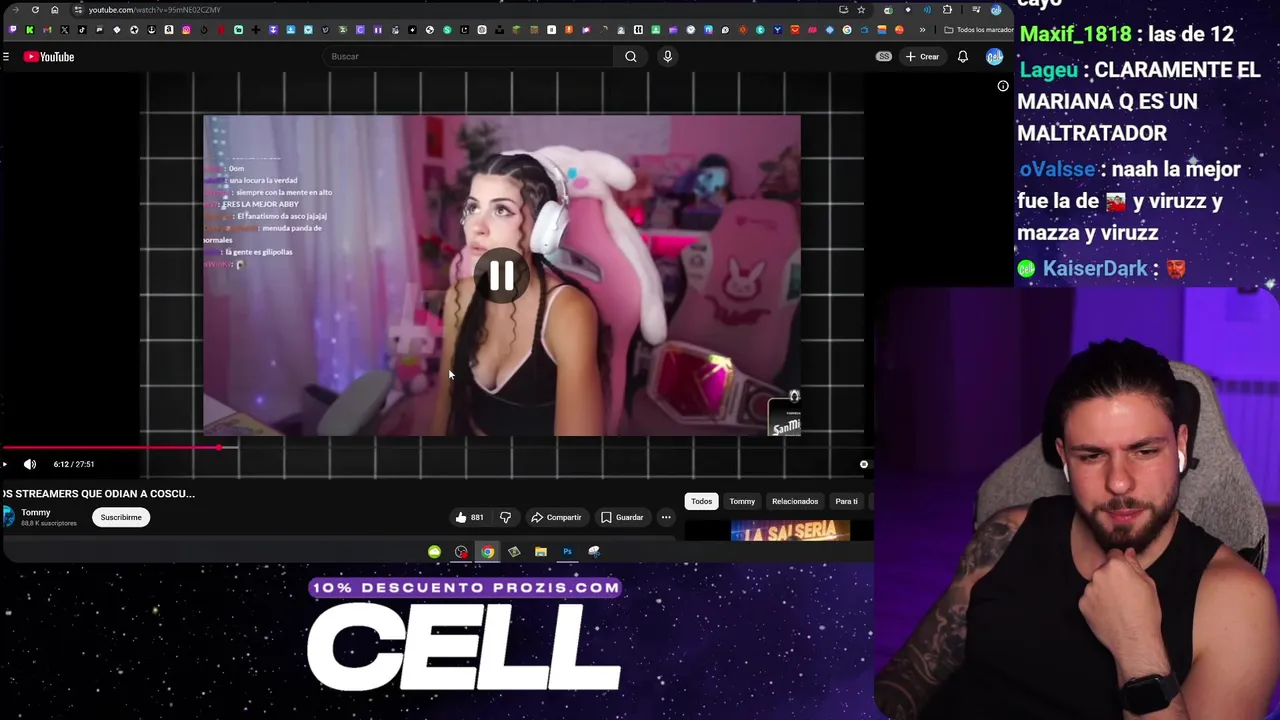Click the video title STREAMERS QUE ODIAN A COSCU

point(98,493)
